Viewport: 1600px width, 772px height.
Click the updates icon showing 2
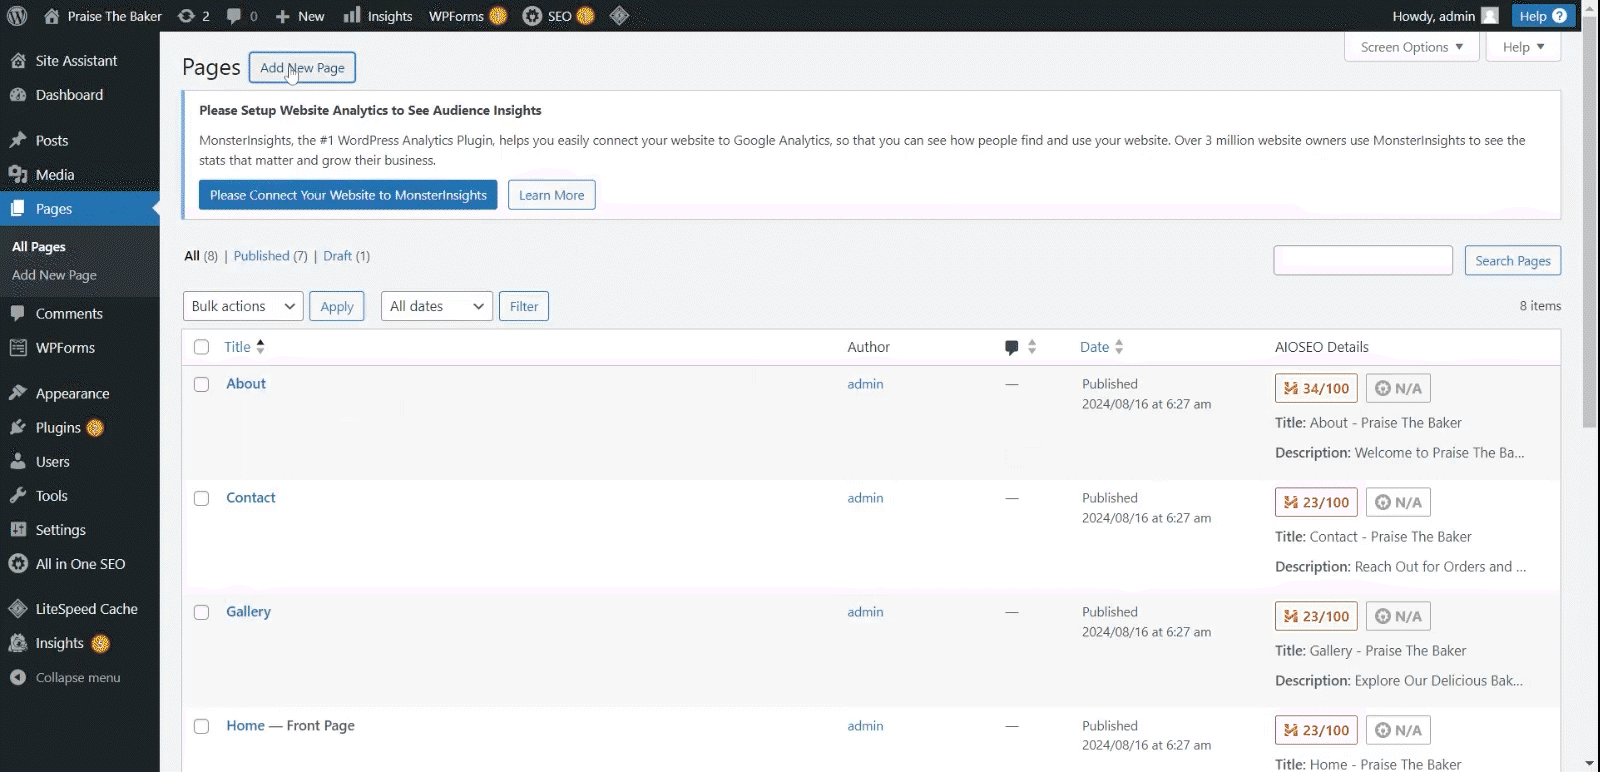(x=186, y=16)
